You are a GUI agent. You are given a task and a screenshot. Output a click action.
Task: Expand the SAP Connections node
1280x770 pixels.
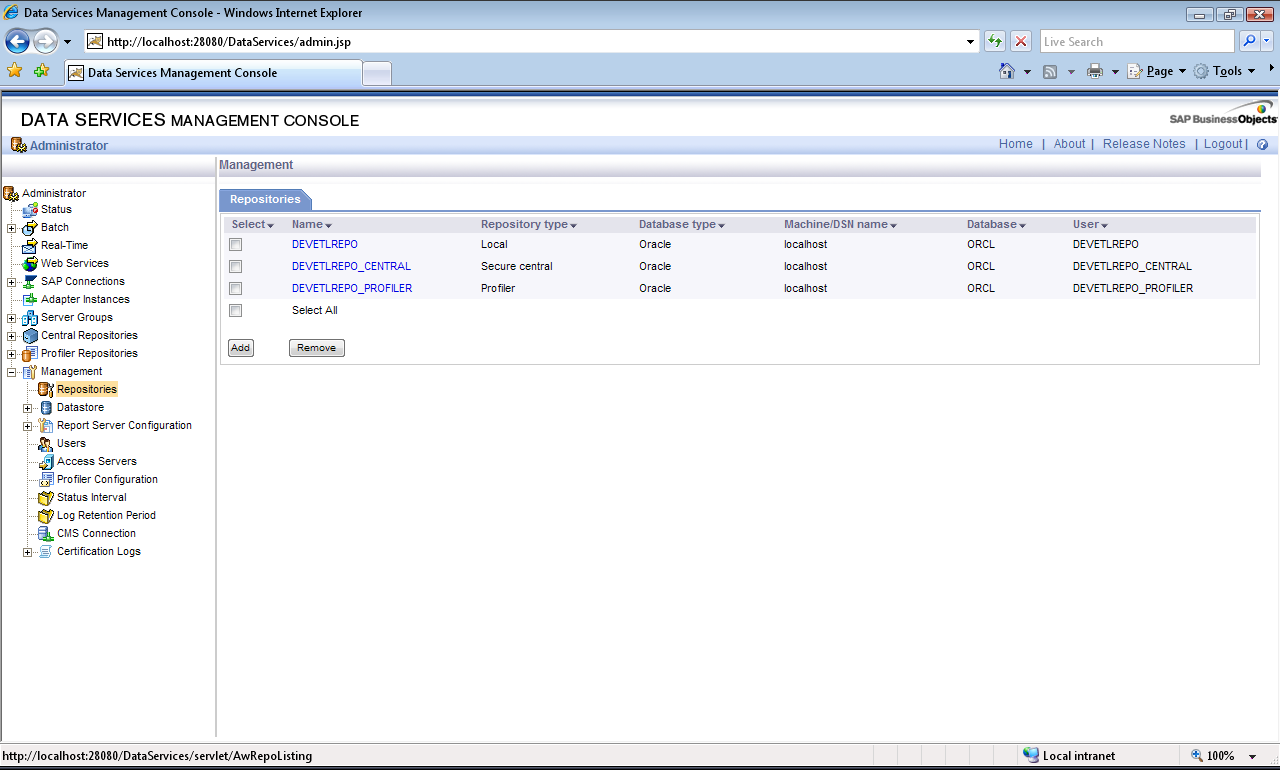(12, 282)
